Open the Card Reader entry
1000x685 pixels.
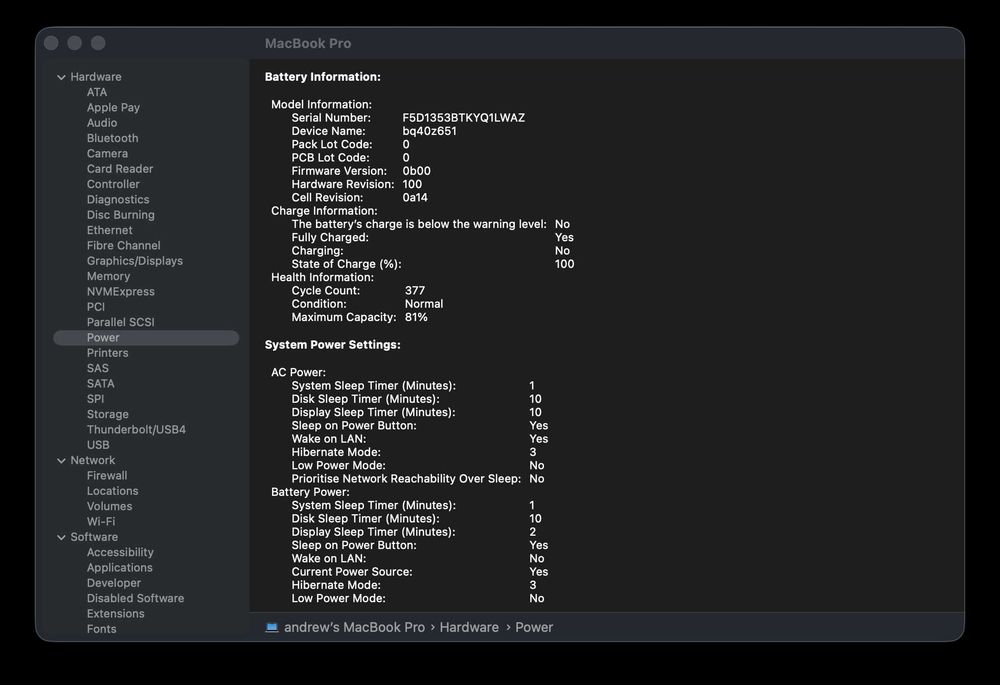click(x=120, y=168)
